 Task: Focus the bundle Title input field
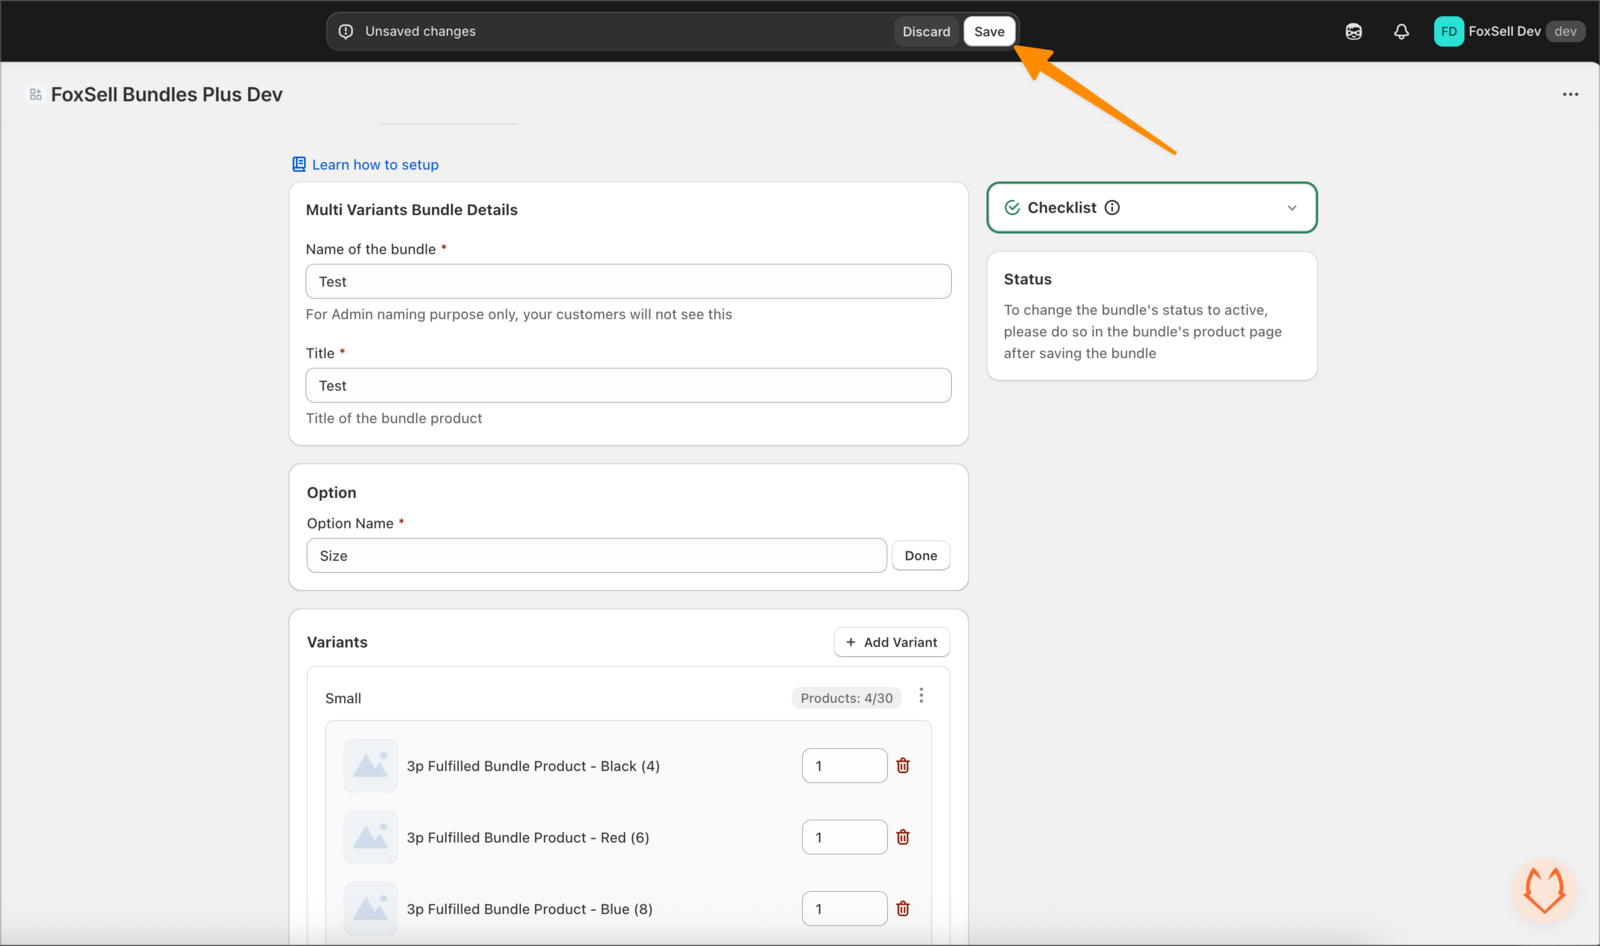(x=628, y=386)
